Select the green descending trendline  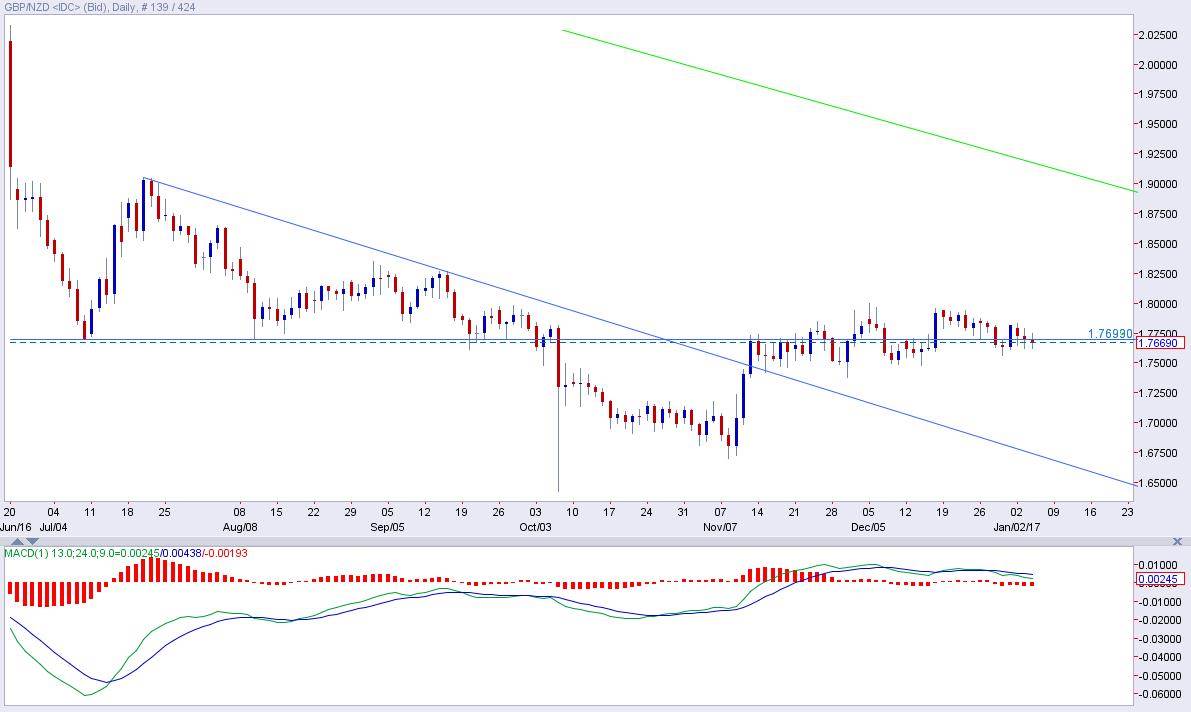point(849,111)
